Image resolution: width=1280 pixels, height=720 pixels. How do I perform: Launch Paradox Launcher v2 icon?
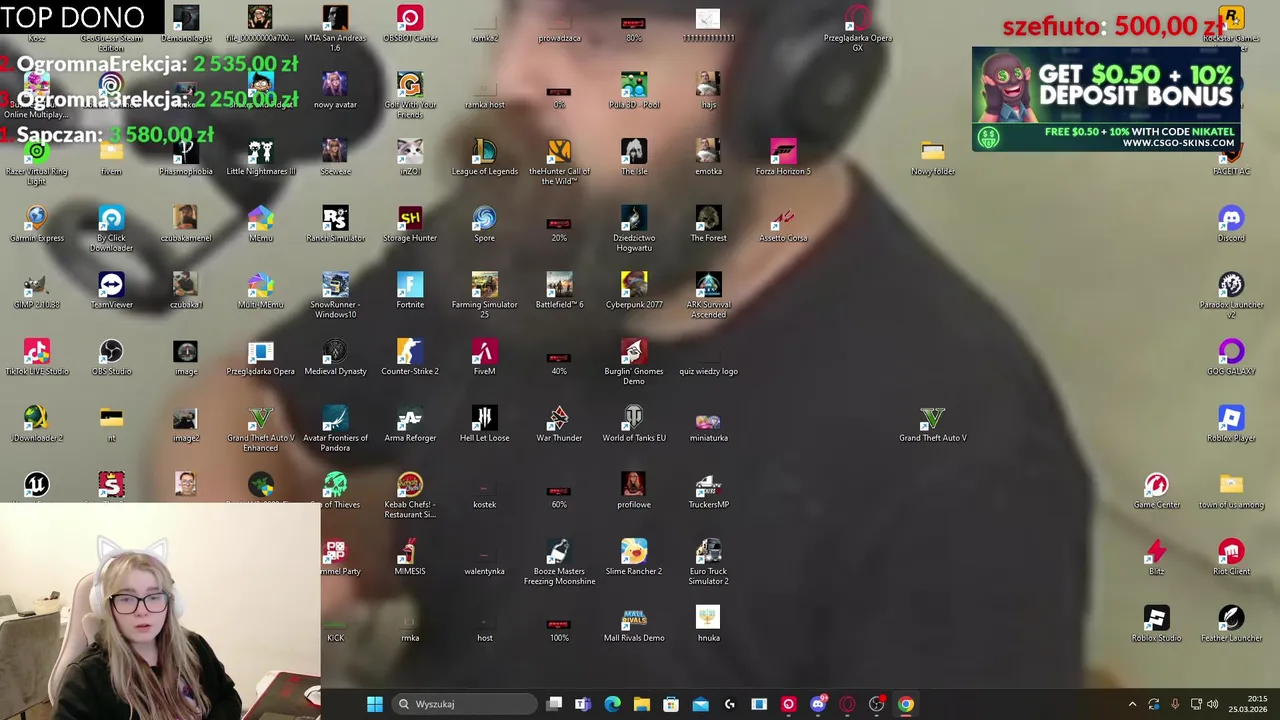[x=1231, y=295]
